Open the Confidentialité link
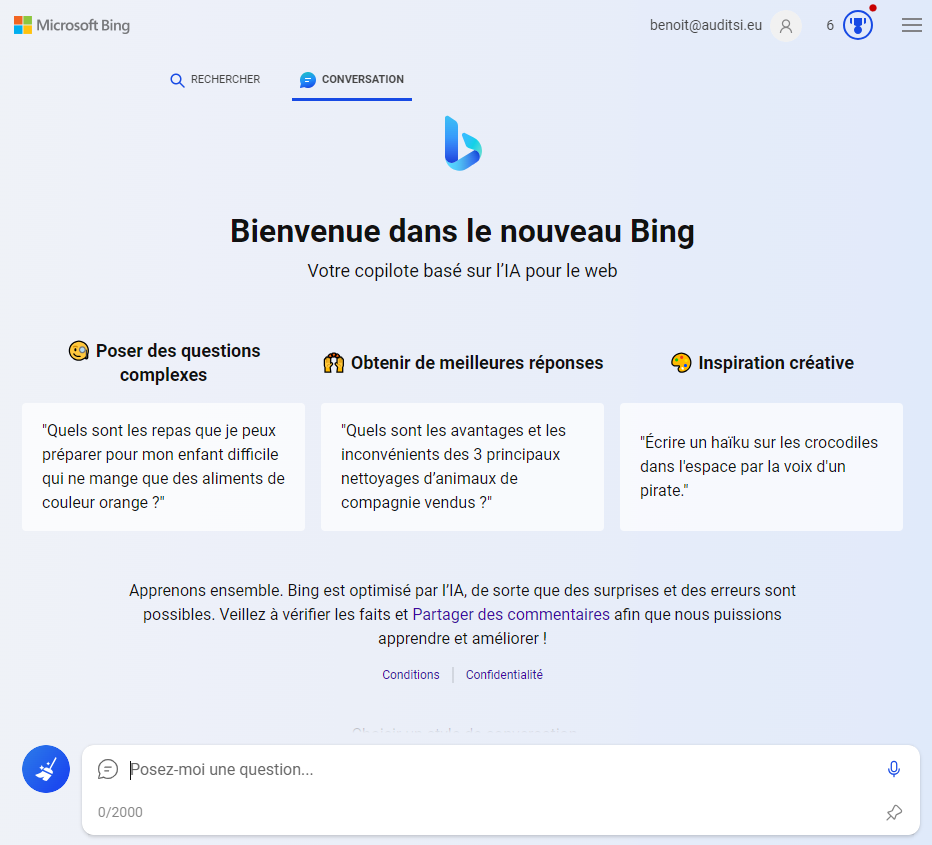 [504, 674]
